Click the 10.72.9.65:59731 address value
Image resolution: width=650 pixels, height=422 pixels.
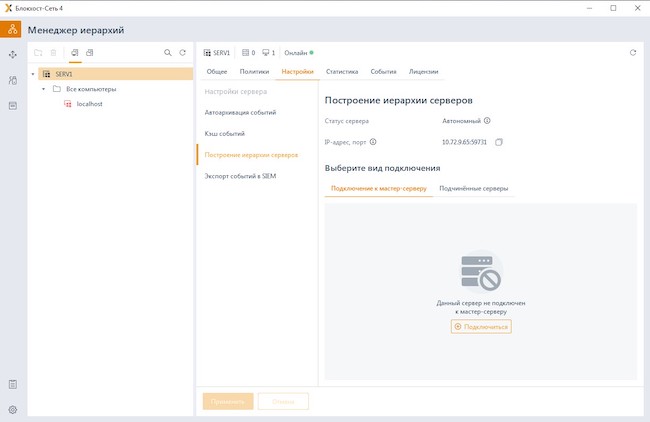(464, 142)
